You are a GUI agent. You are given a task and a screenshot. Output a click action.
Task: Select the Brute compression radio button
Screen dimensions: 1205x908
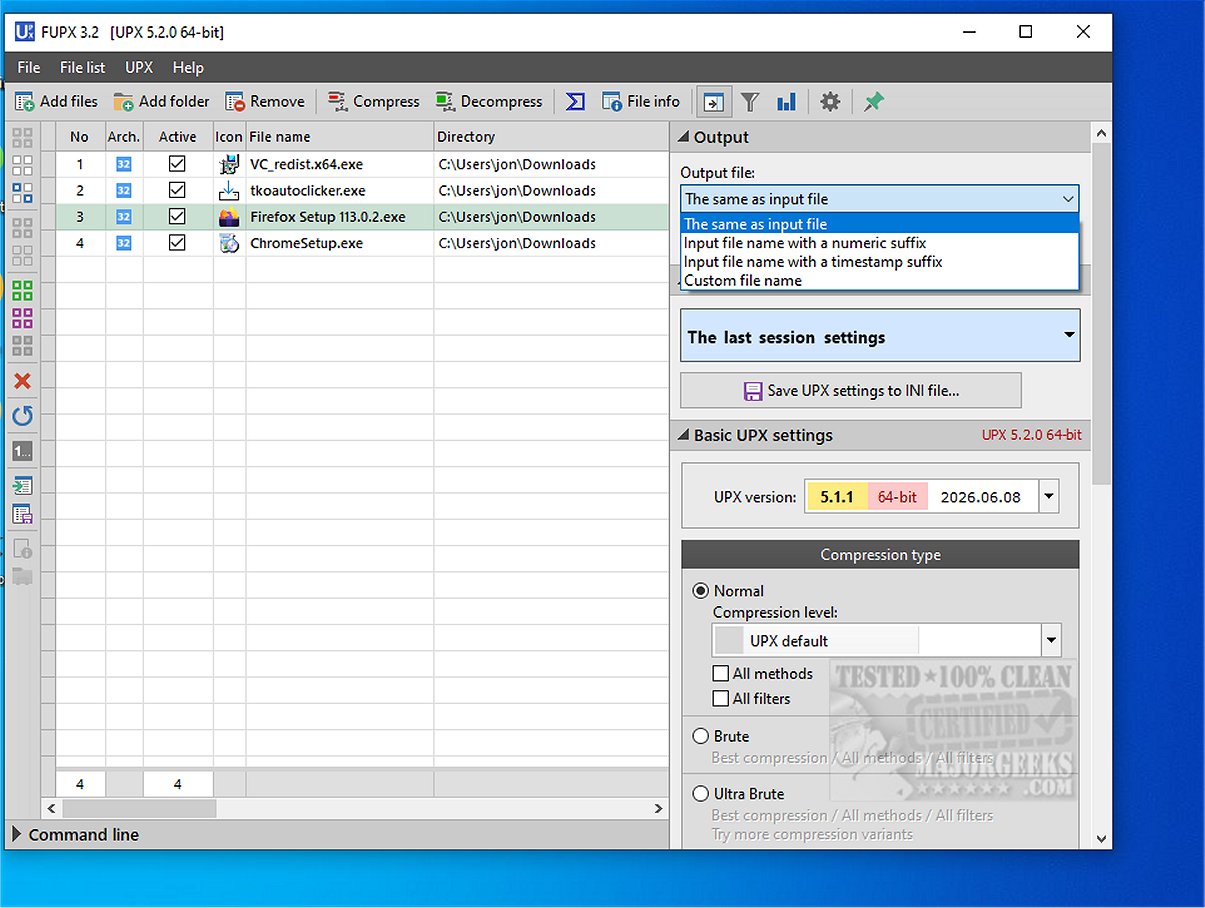pyautogui.click(x=701, y=736)
